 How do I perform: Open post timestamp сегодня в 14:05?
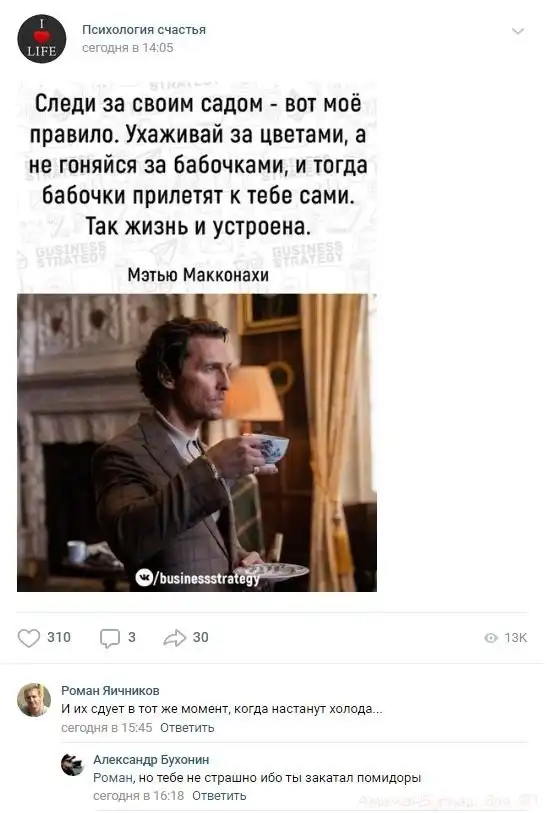[x=128, y=48]
